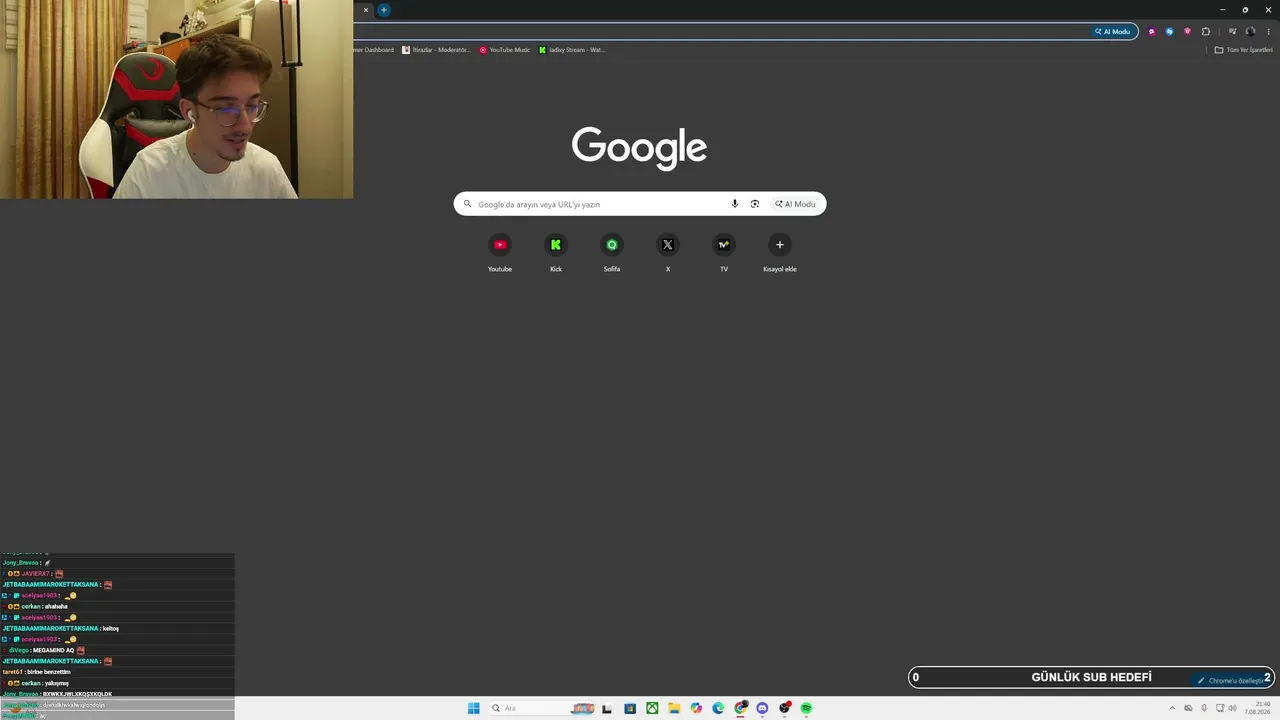The width and height of the screenshot is (1280, 720).
Task: Click the AI Modu chip in the address bar
Action: pos(1112,31)
